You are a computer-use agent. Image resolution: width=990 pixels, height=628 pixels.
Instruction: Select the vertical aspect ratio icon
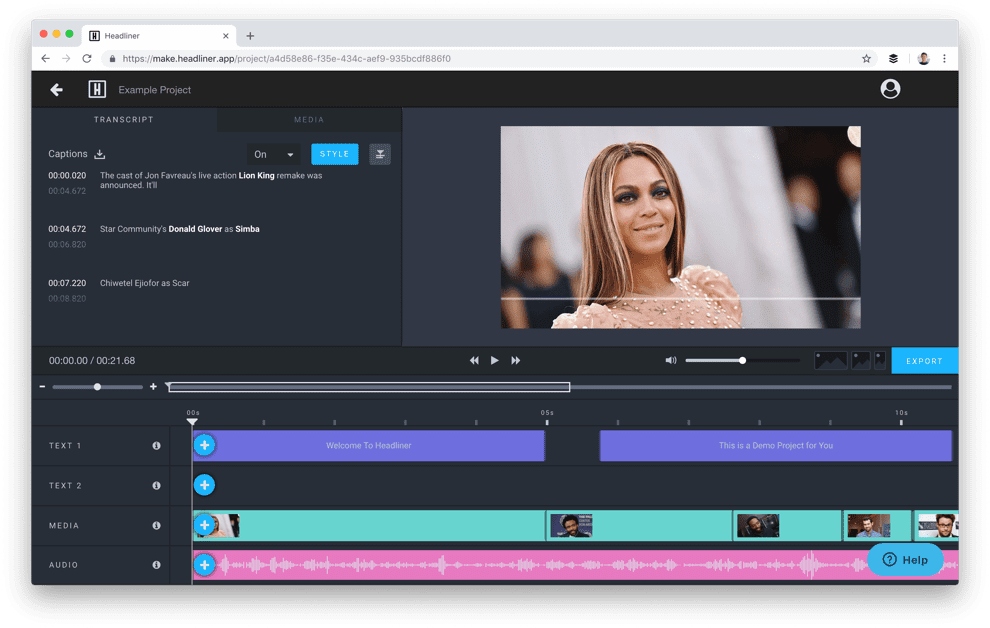point(879,360)
